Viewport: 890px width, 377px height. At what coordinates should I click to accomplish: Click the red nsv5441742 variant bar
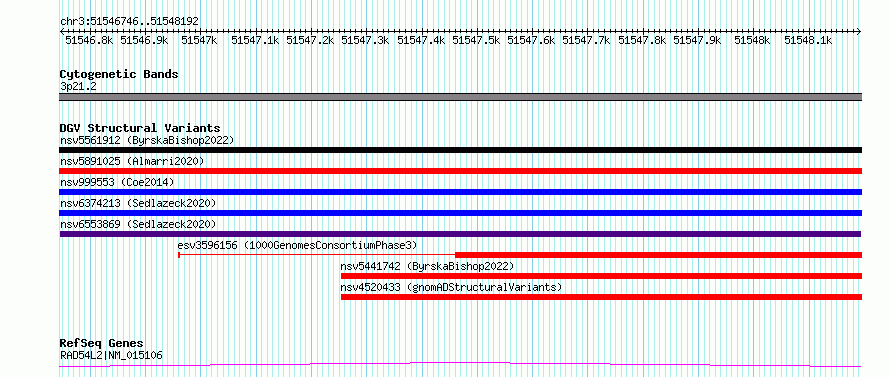601,276
